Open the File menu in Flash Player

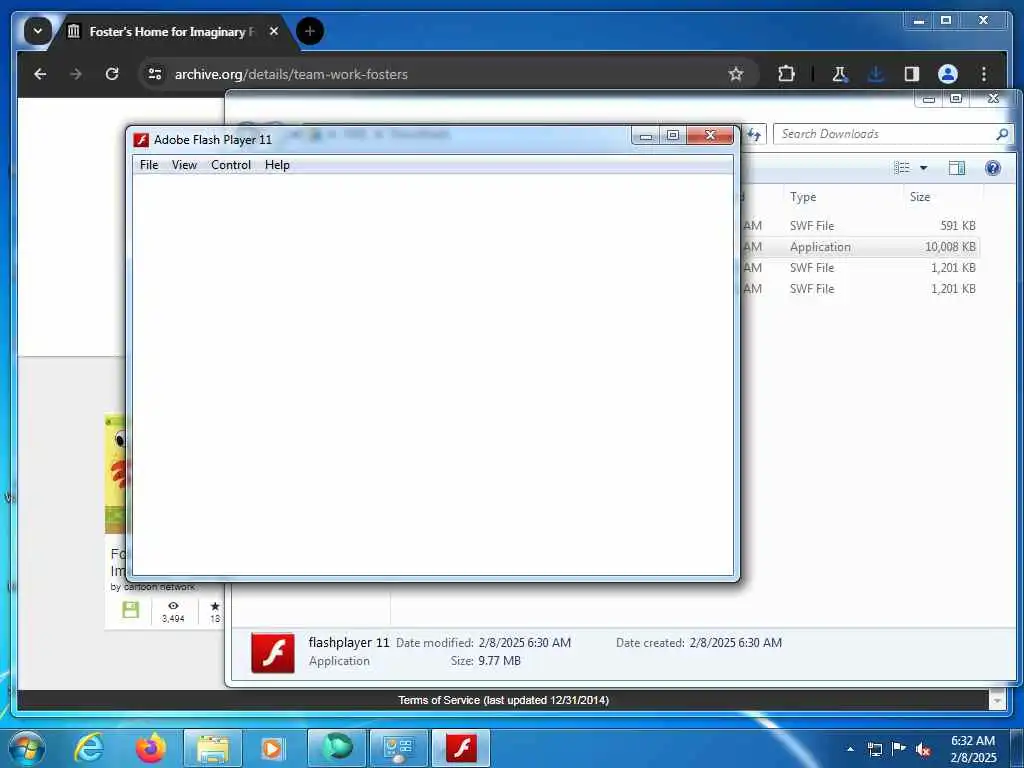pos(149,165)
